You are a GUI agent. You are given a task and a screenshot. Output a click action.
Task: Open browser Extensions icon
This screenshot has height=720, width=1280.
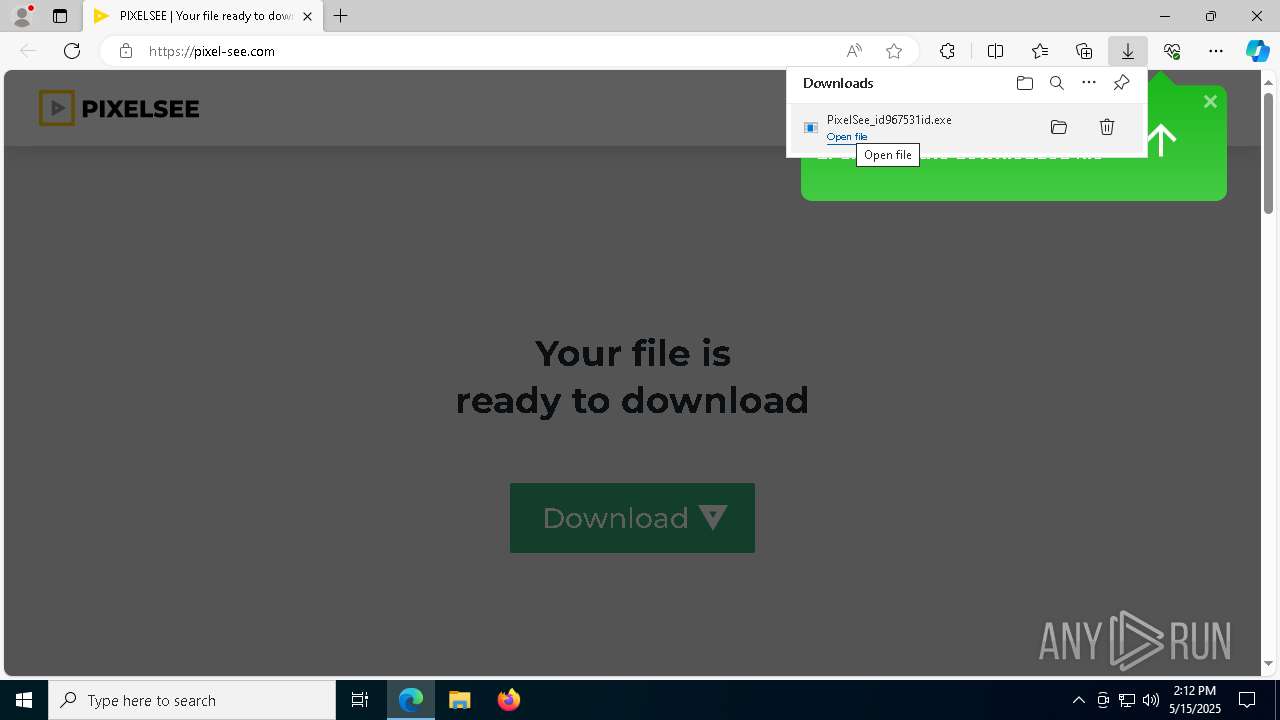947,51
